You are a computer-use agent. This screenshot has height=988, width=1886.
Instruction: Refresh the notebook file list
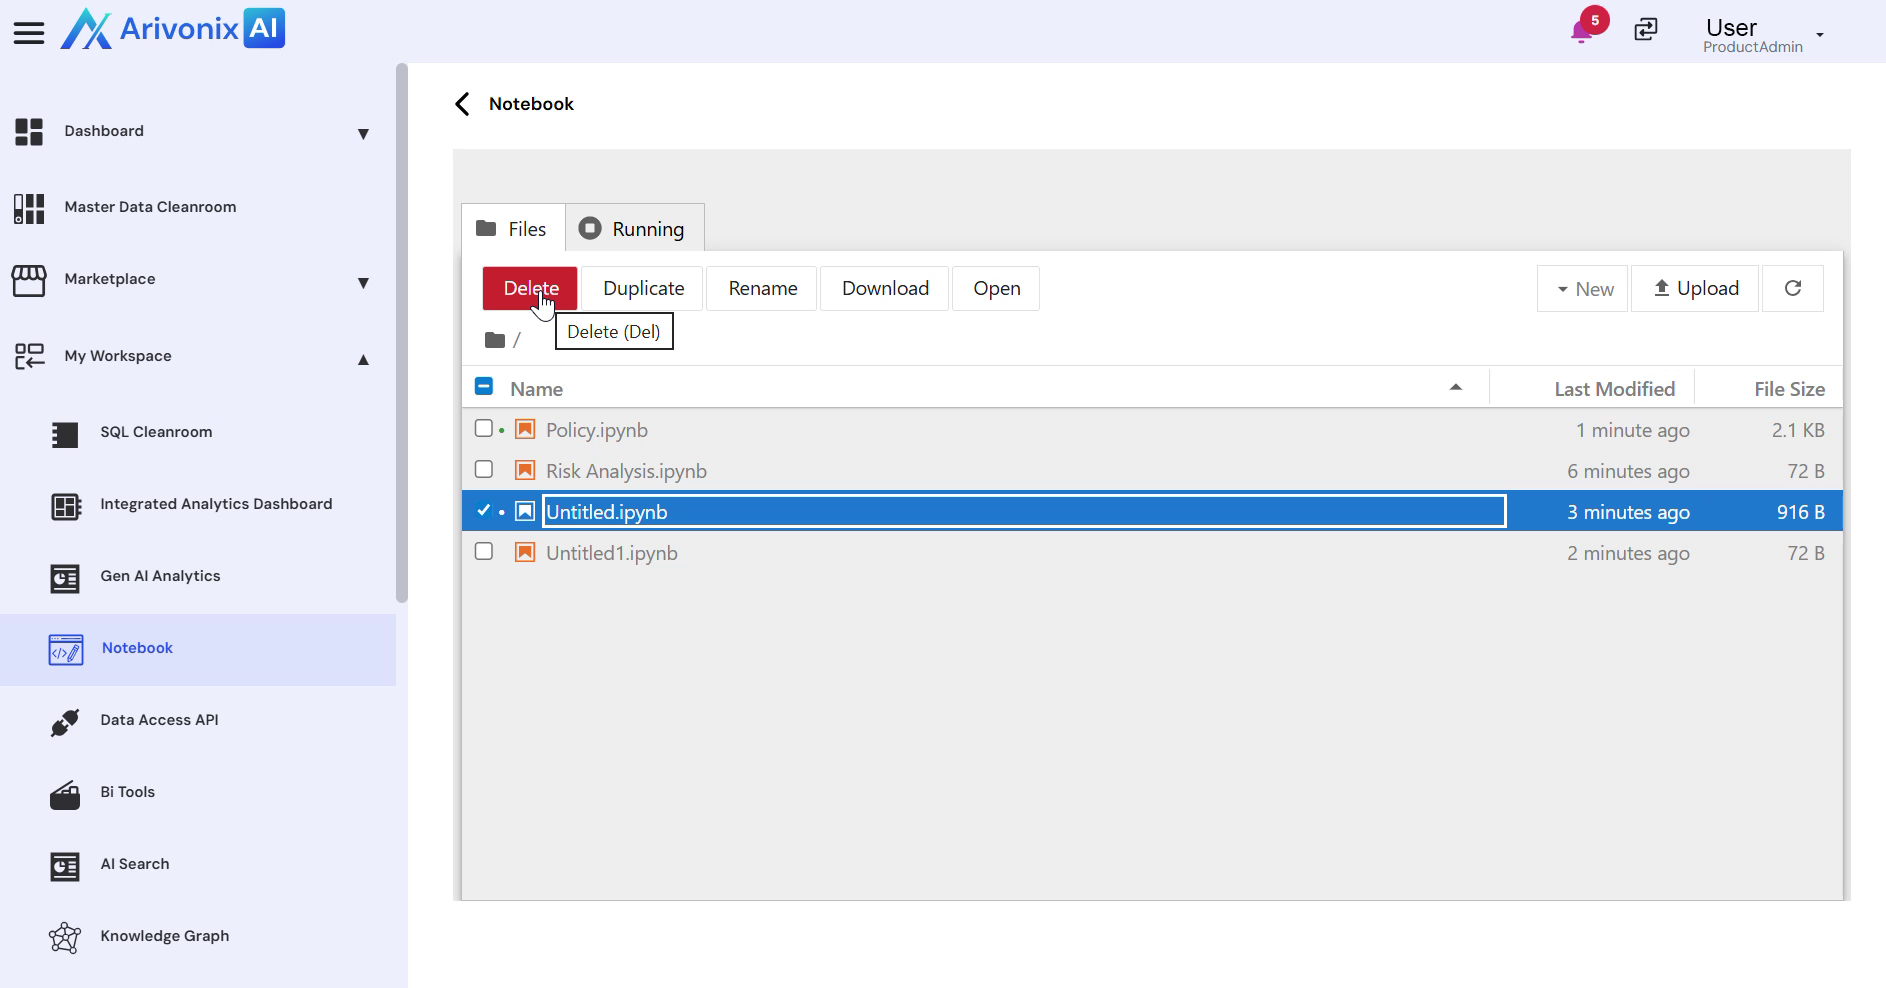pos(1792,289)
